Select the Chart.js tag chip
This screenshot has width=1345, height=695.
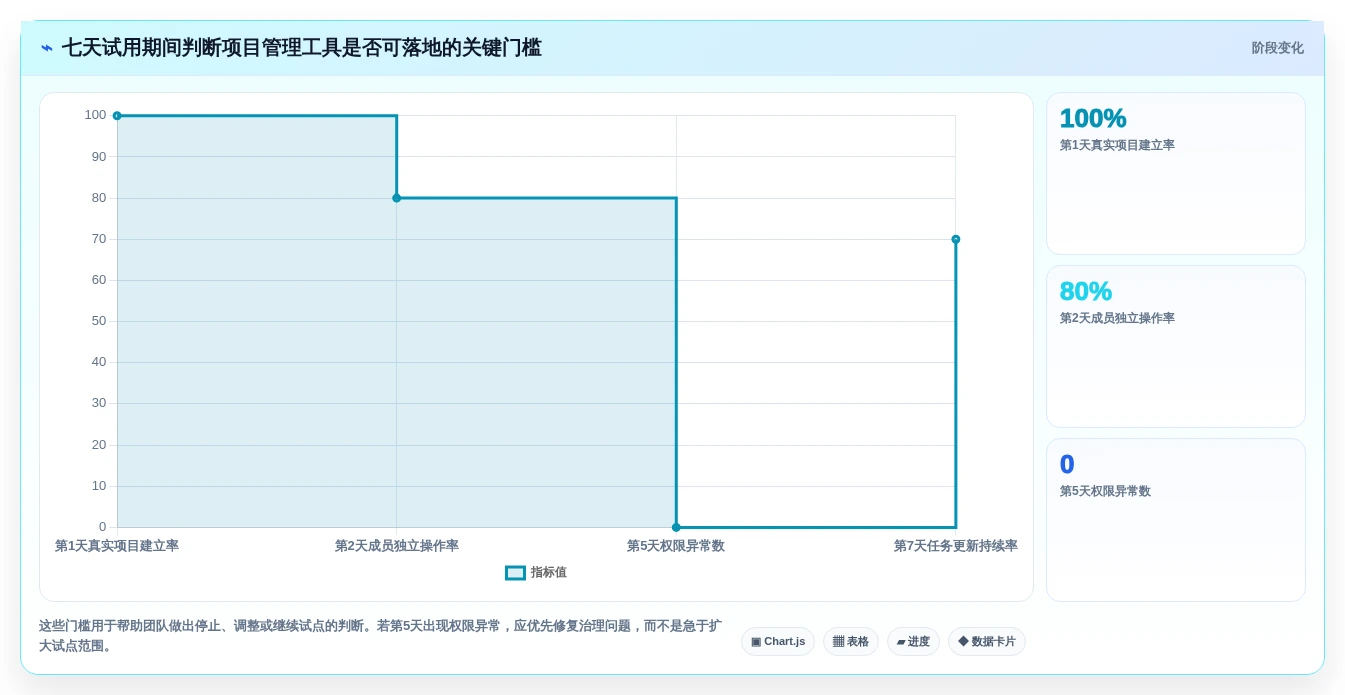[x=778, y=641]
